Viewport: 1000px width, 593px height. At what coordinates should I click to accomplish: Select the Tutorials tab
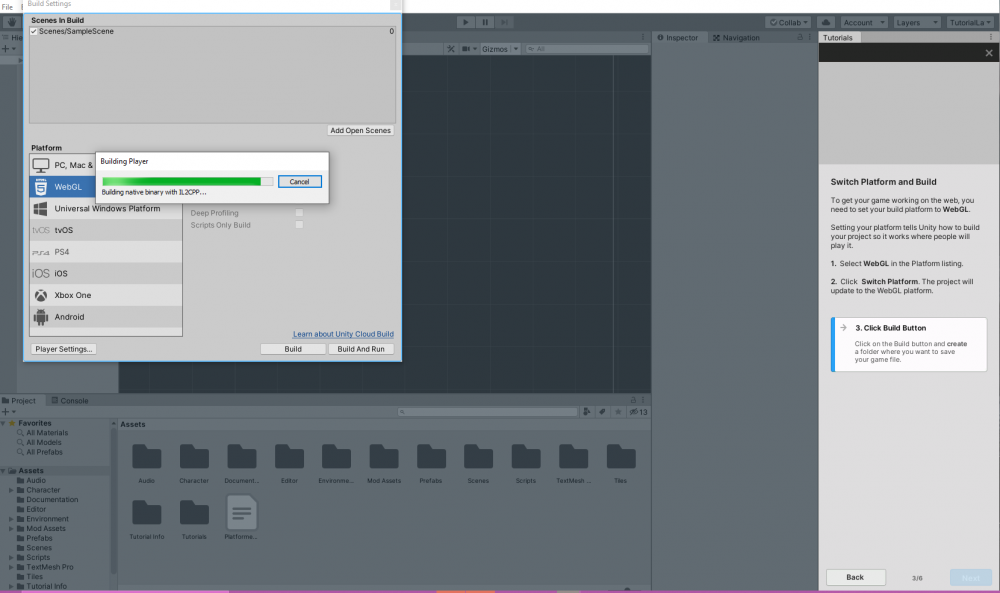[838, 38]
